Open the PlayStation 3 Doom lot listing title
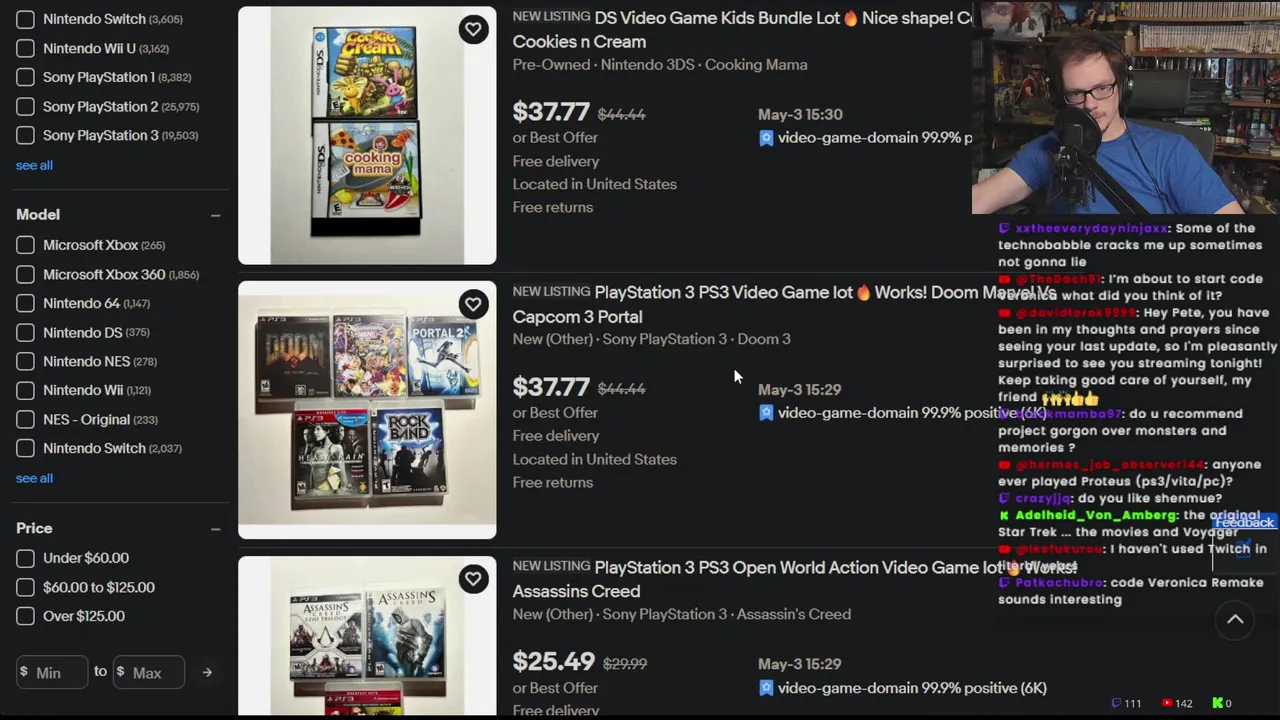Screen dimensions: 1280x720 784,304
